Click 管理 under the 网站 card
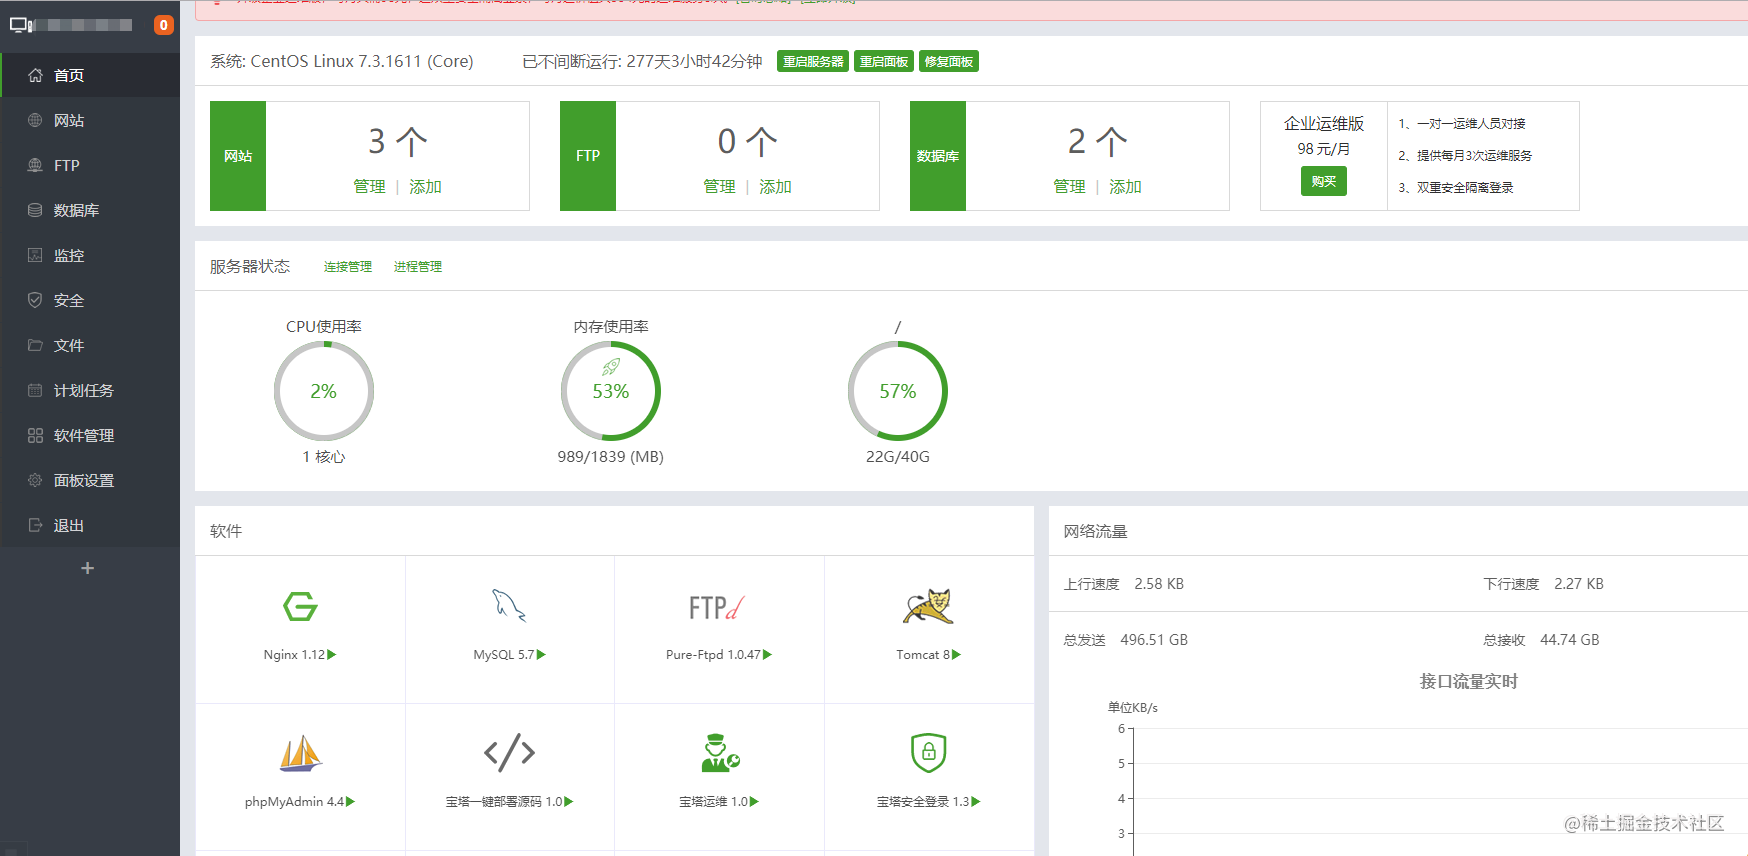1748x856 pixels. pos(369,186)
